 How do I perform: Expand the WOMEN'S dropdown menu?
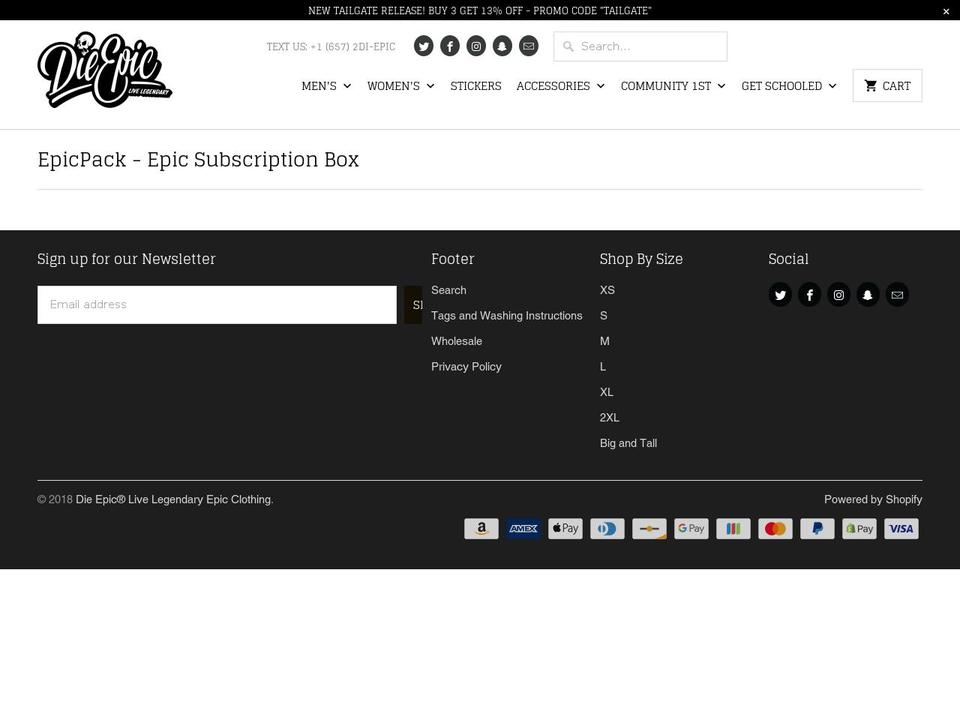[x=401, y=86]
